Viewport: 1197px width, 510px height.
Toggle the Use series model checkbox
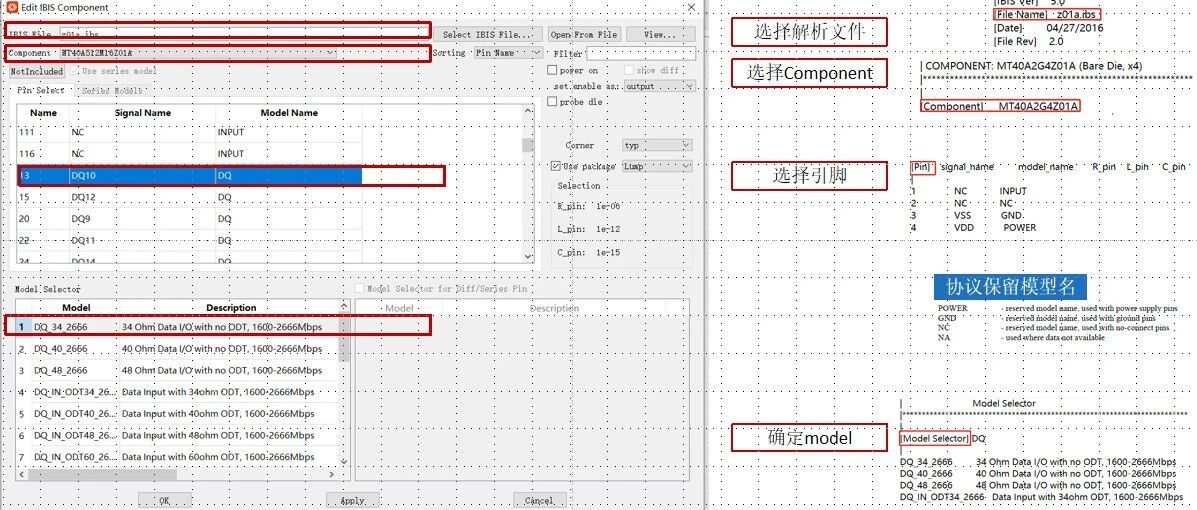tap(74, 71)
